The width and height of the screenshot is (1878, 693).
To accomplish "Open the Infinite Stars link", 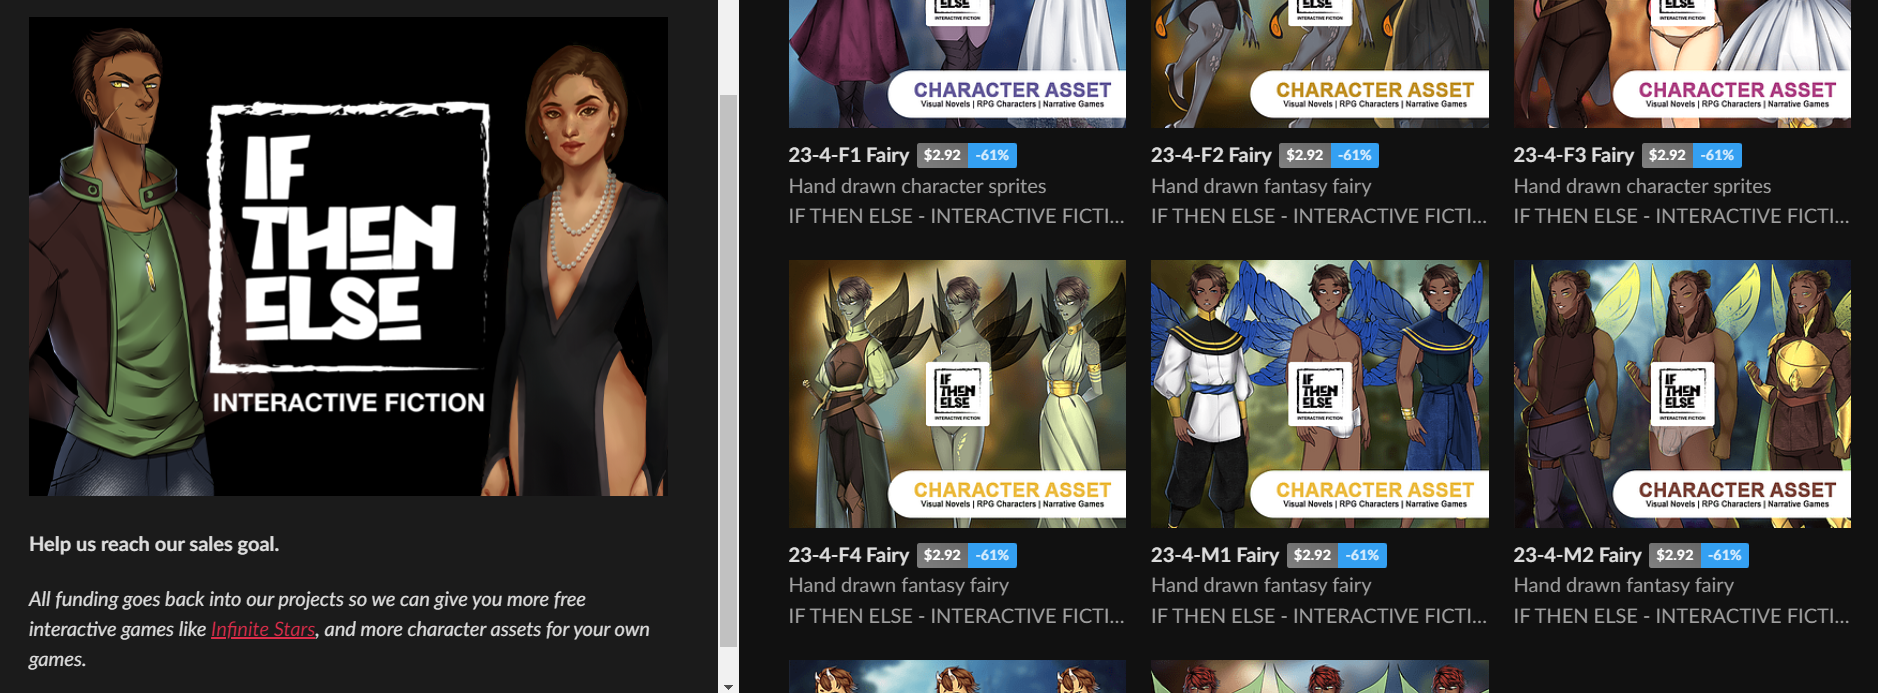I will pyautogui.click(x=263, y=629).
